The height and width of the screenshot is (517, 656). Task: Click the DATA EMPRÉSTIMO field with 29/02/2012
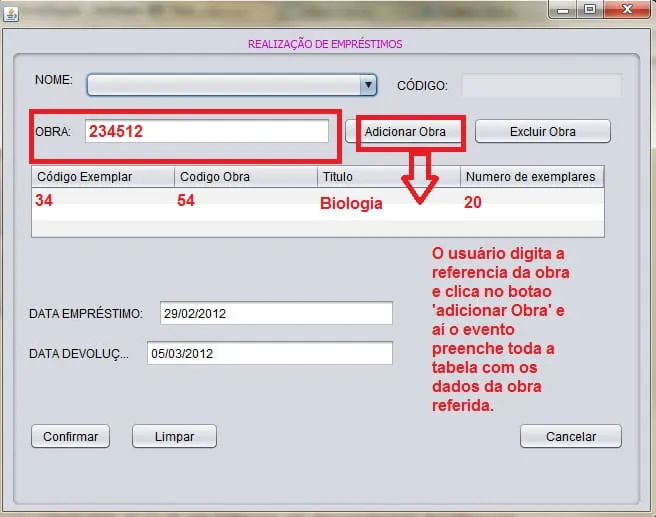pyautogui.click(x=276, y=313)
